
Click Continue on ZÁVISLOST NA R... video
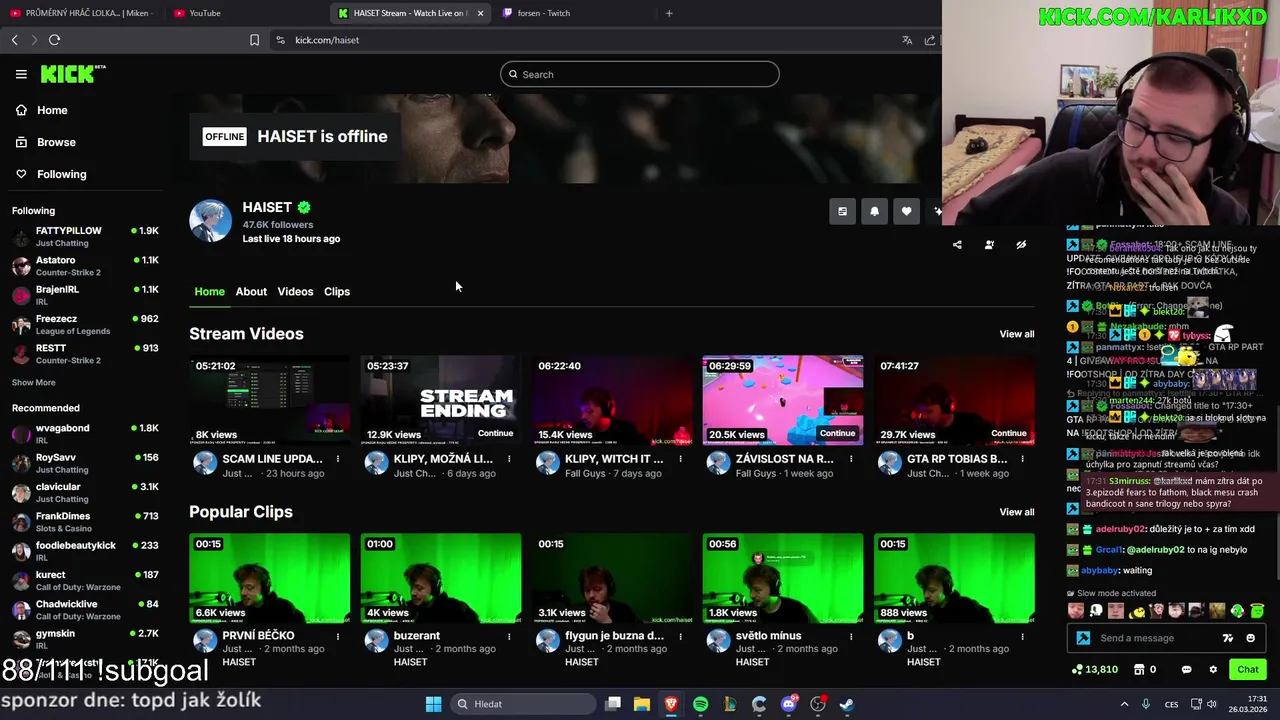(837, 433)
